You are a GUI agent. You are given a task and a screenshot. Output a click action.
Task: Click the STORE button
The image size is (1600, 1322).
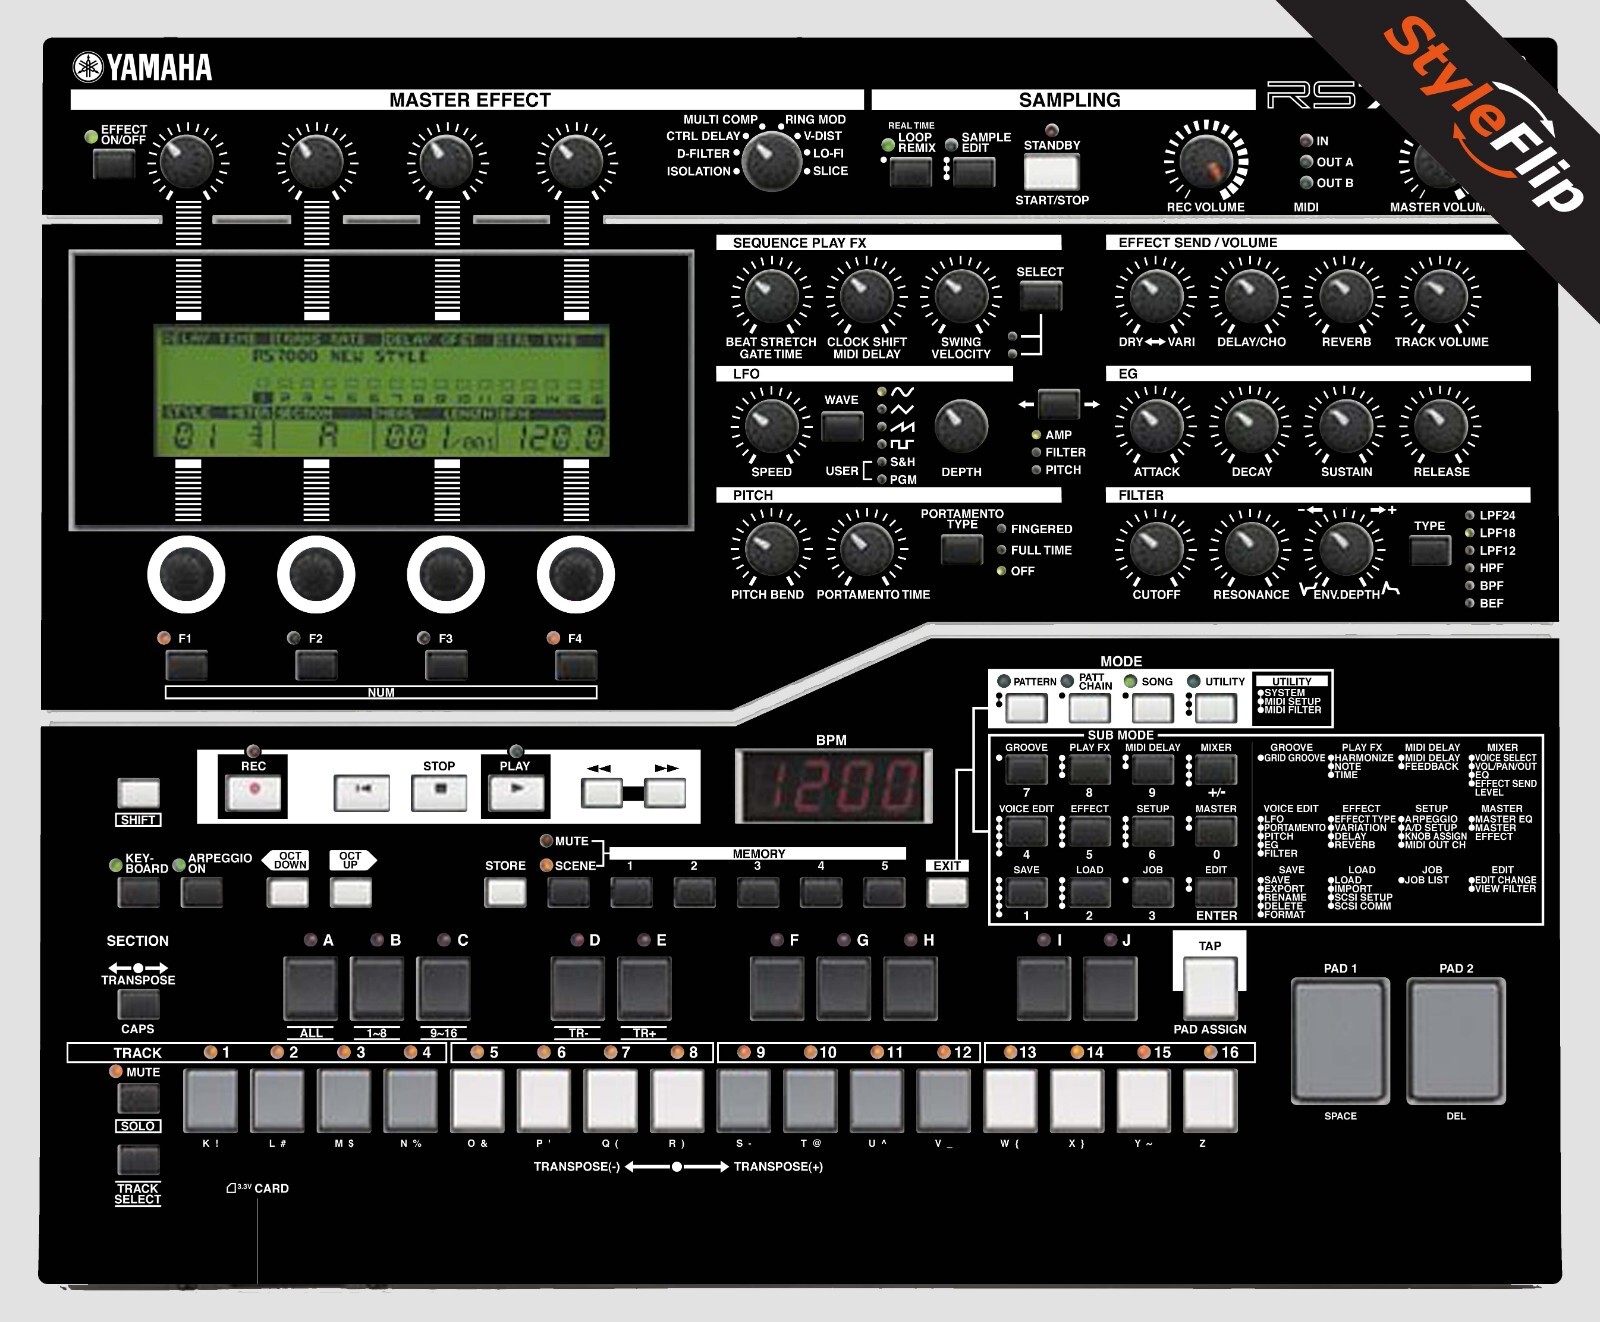pos(506,892)
